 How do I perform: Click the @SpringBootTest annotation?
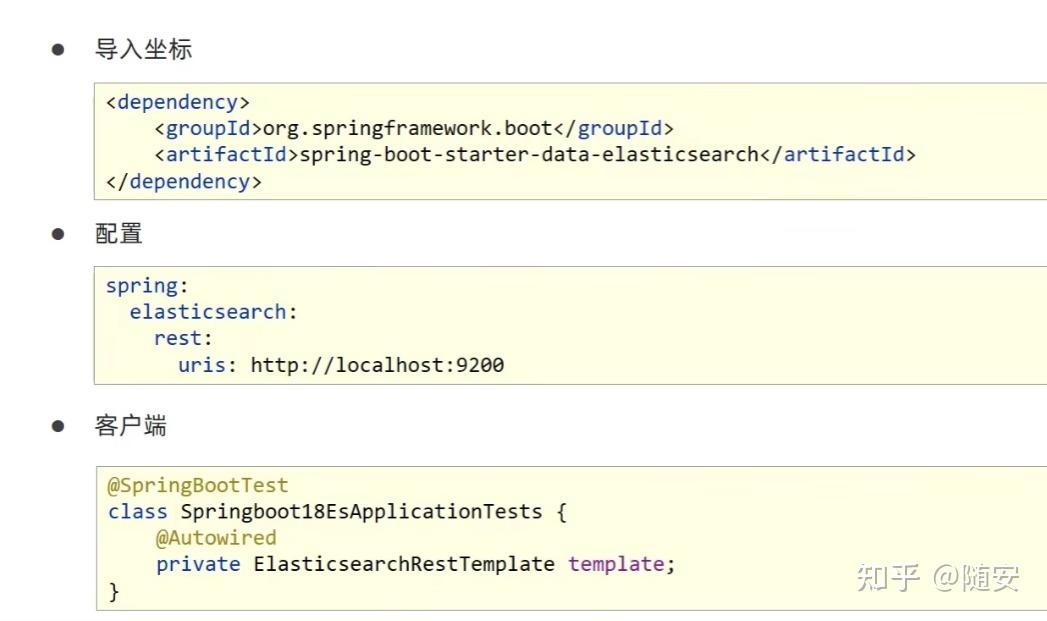pyautogui.click(x=198, y=485)
